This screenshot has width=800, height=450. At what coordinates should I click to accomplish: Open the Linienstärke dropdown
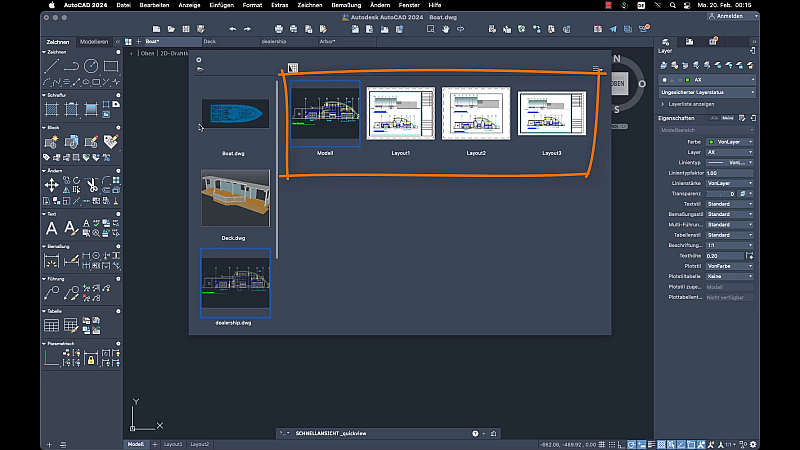click(x=730, y=183)
